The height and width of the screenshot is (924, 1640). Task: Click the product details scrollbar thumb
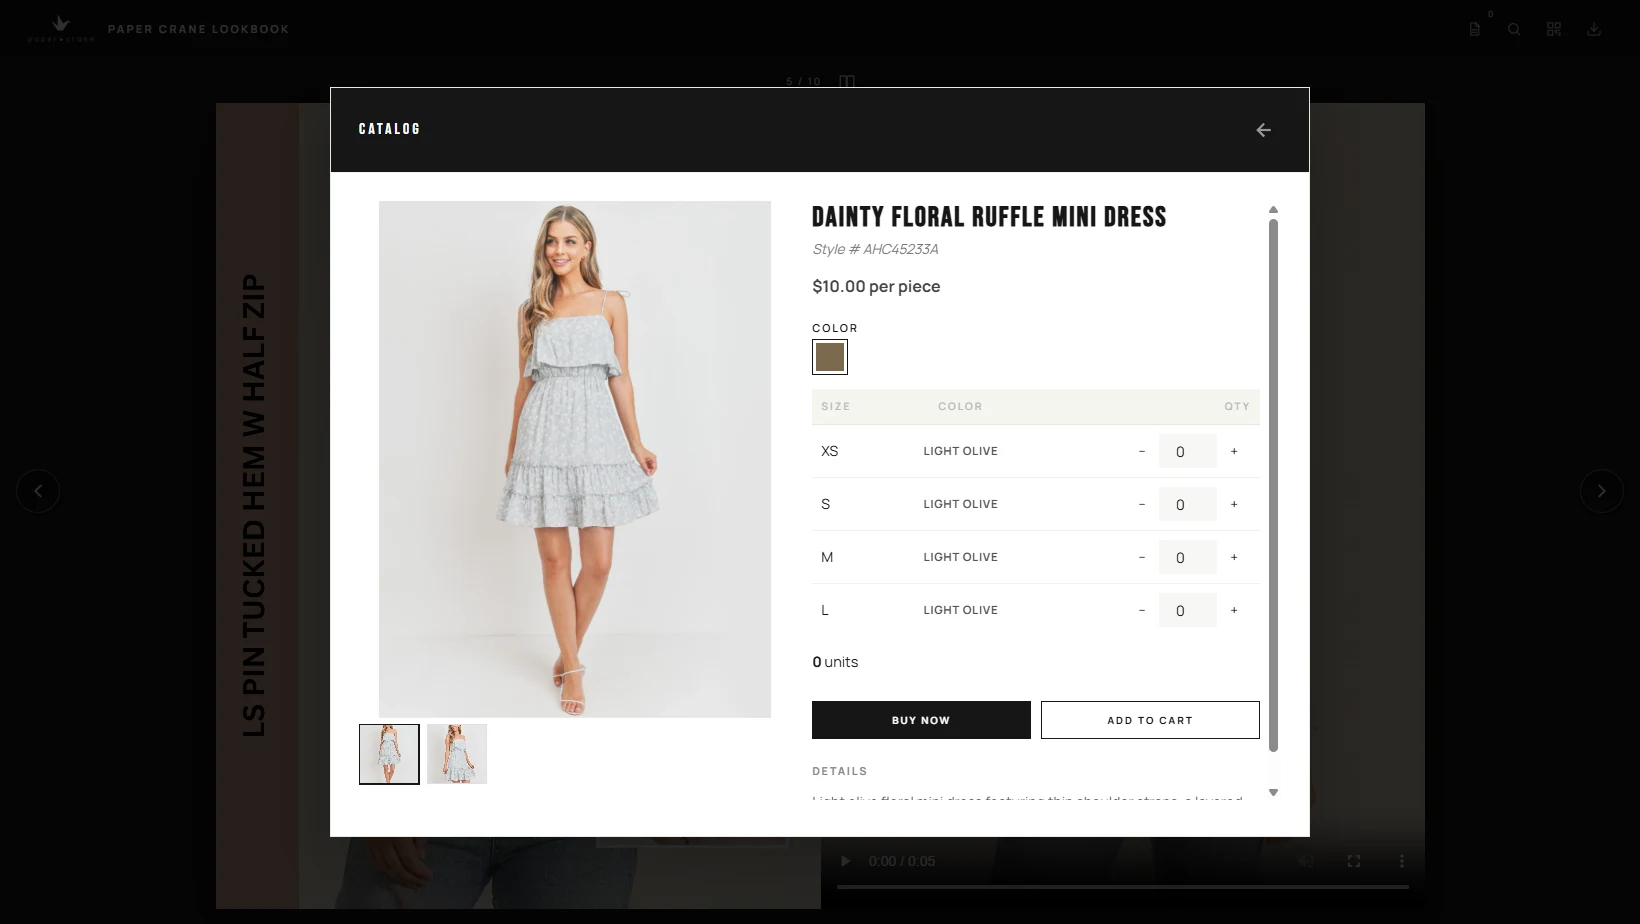coord(1273,485)
